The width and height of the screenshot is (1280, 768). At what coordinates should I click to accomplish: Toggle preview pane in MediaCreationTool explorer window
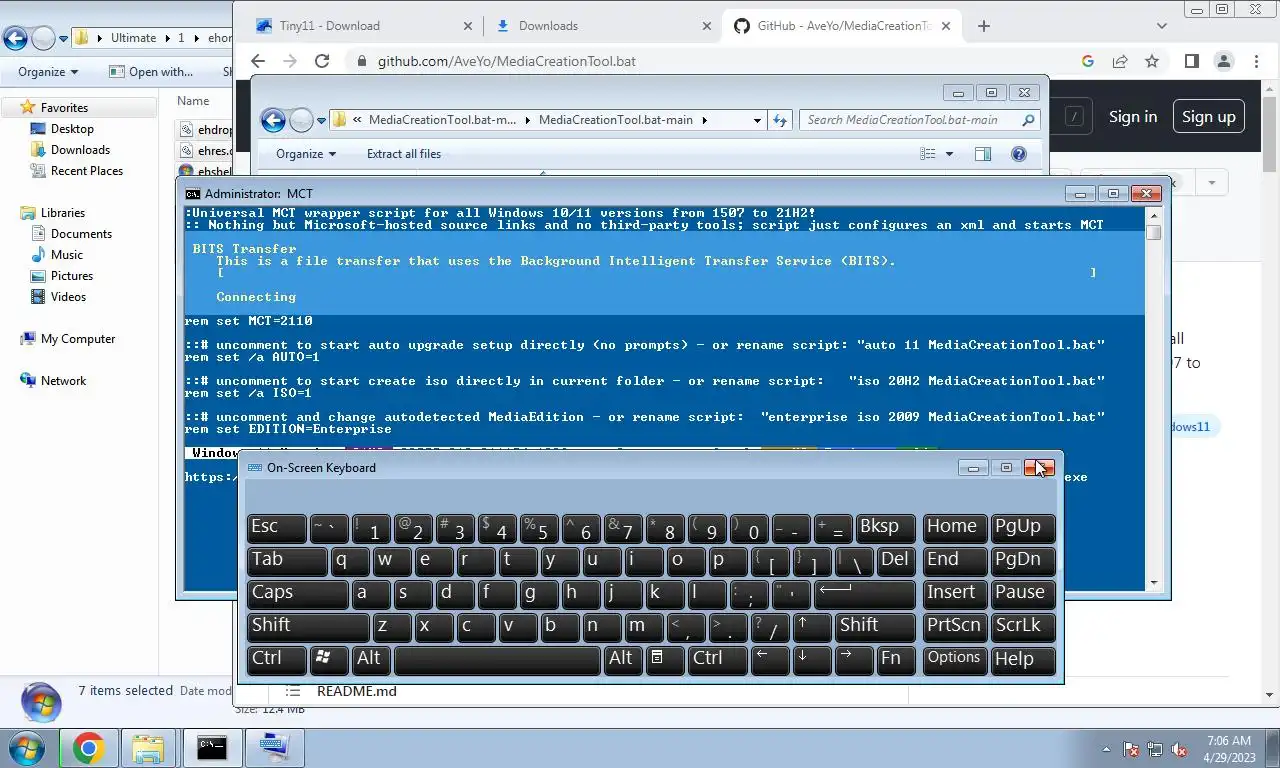983,154
